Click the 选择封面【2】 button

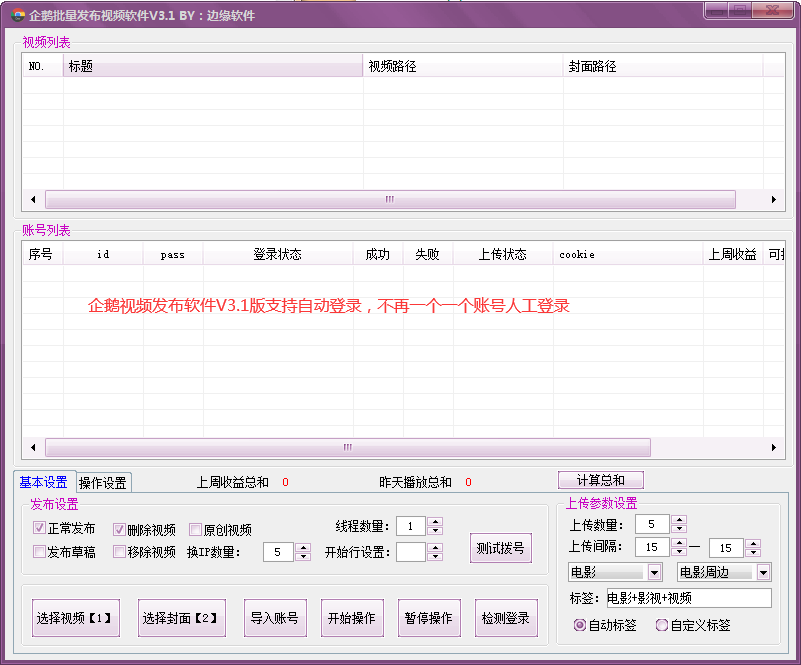(x=181, y=618)
